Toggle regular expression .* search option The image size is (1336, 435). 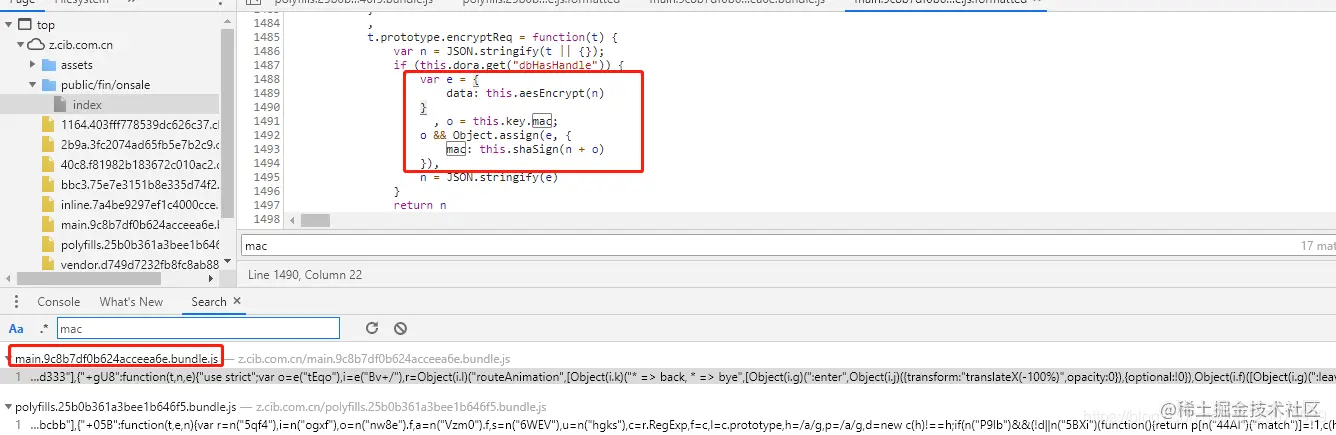[x=43, y=328]
